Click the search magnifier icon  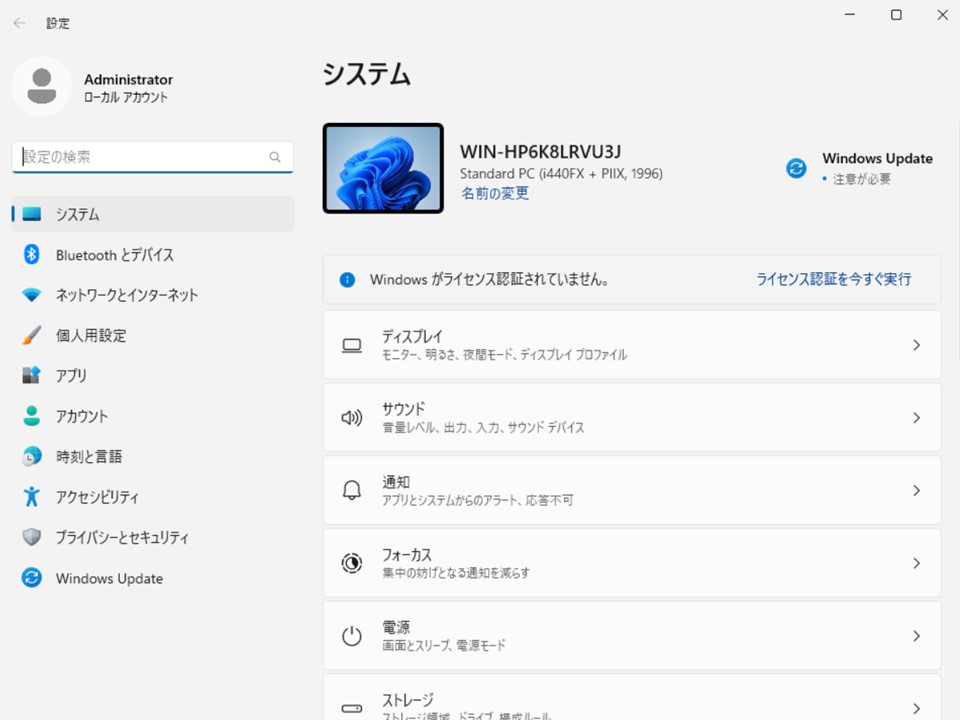point(275,157)
